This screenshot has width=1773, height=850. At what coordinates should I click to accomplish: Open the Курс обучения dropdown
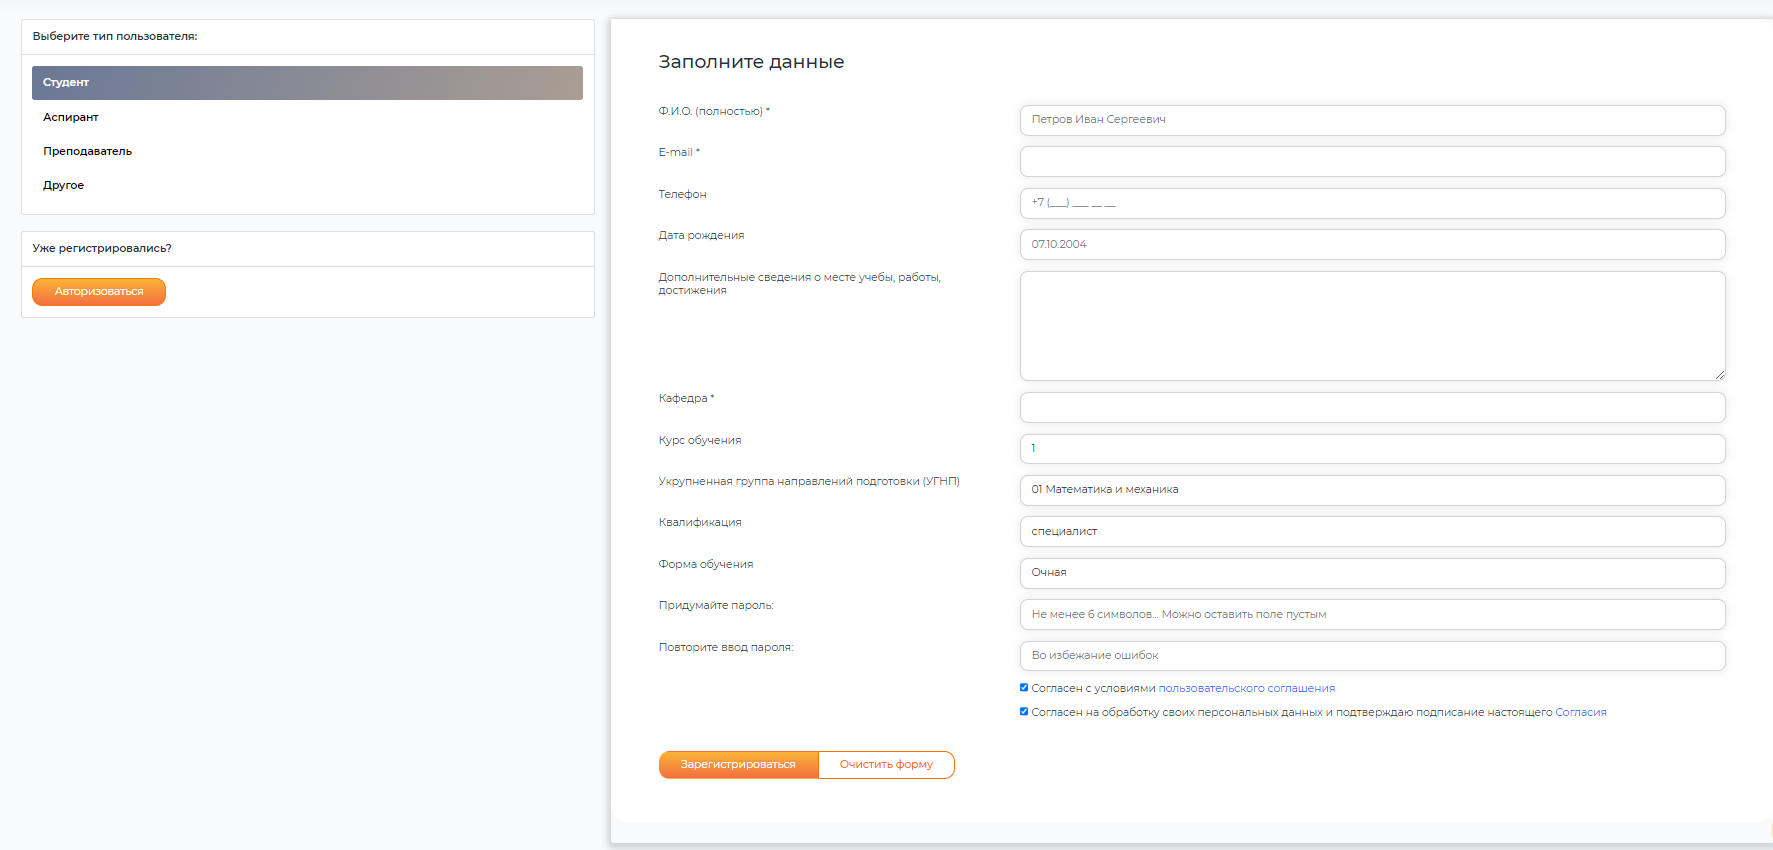pyautogui.click(x=1371, y=449)
